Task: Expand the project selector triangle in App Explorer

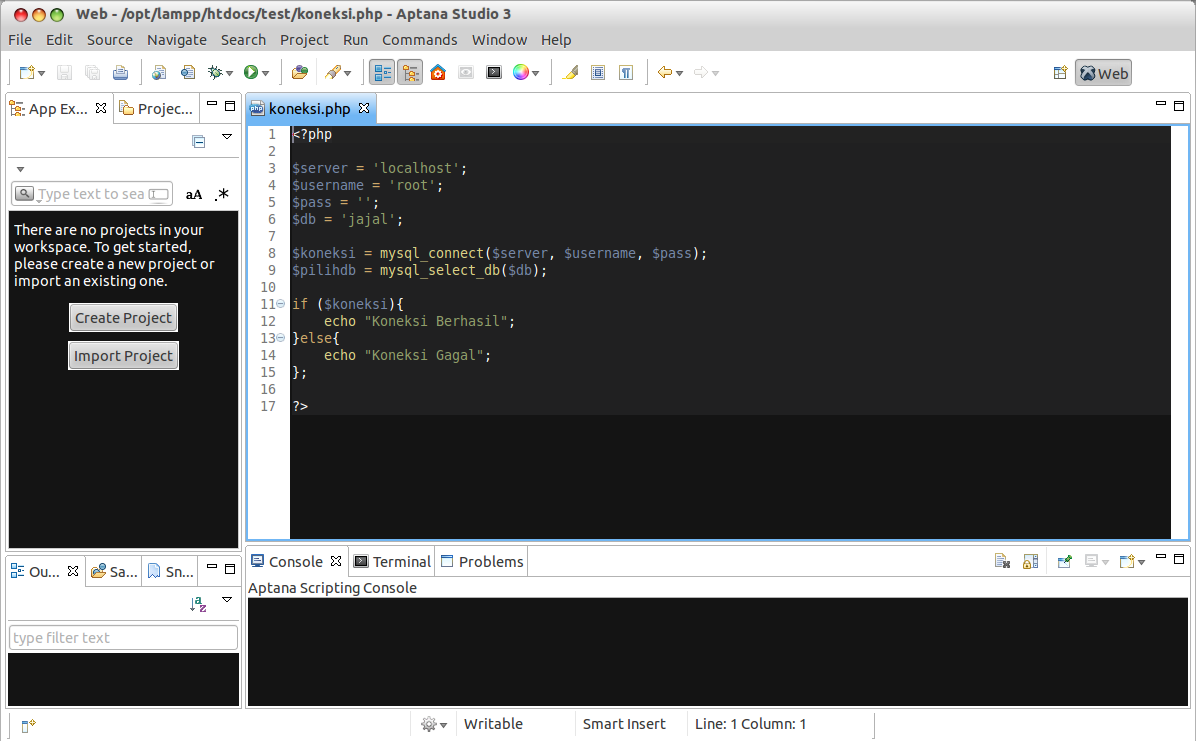Action: [21, 169]
